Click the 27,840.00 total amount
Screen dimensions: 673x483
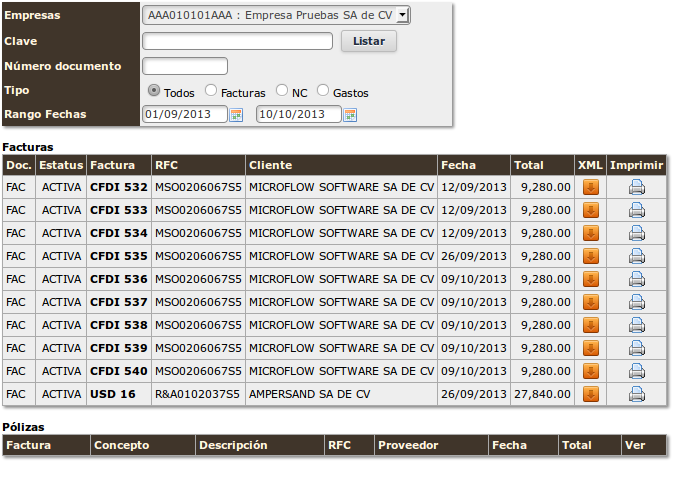click(x=543, y=394)
